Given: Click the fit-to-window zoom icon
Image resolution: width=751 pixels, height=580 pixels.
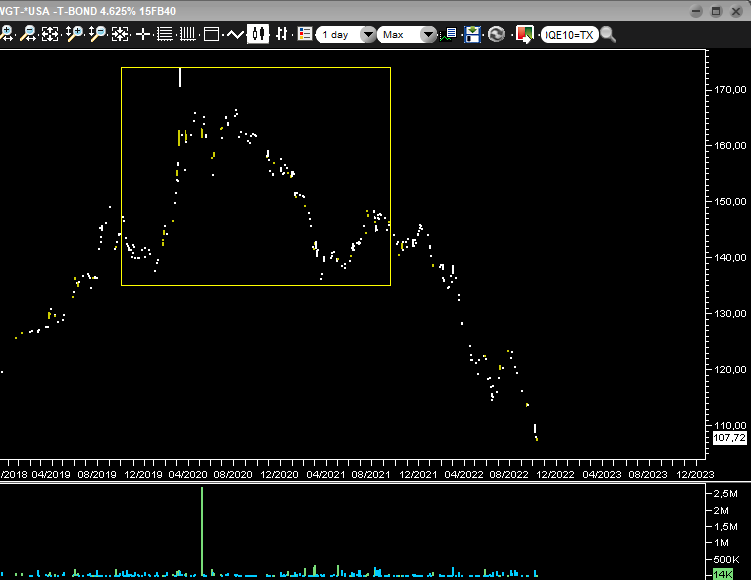Looking at the screenshot, I should (50, 34).
